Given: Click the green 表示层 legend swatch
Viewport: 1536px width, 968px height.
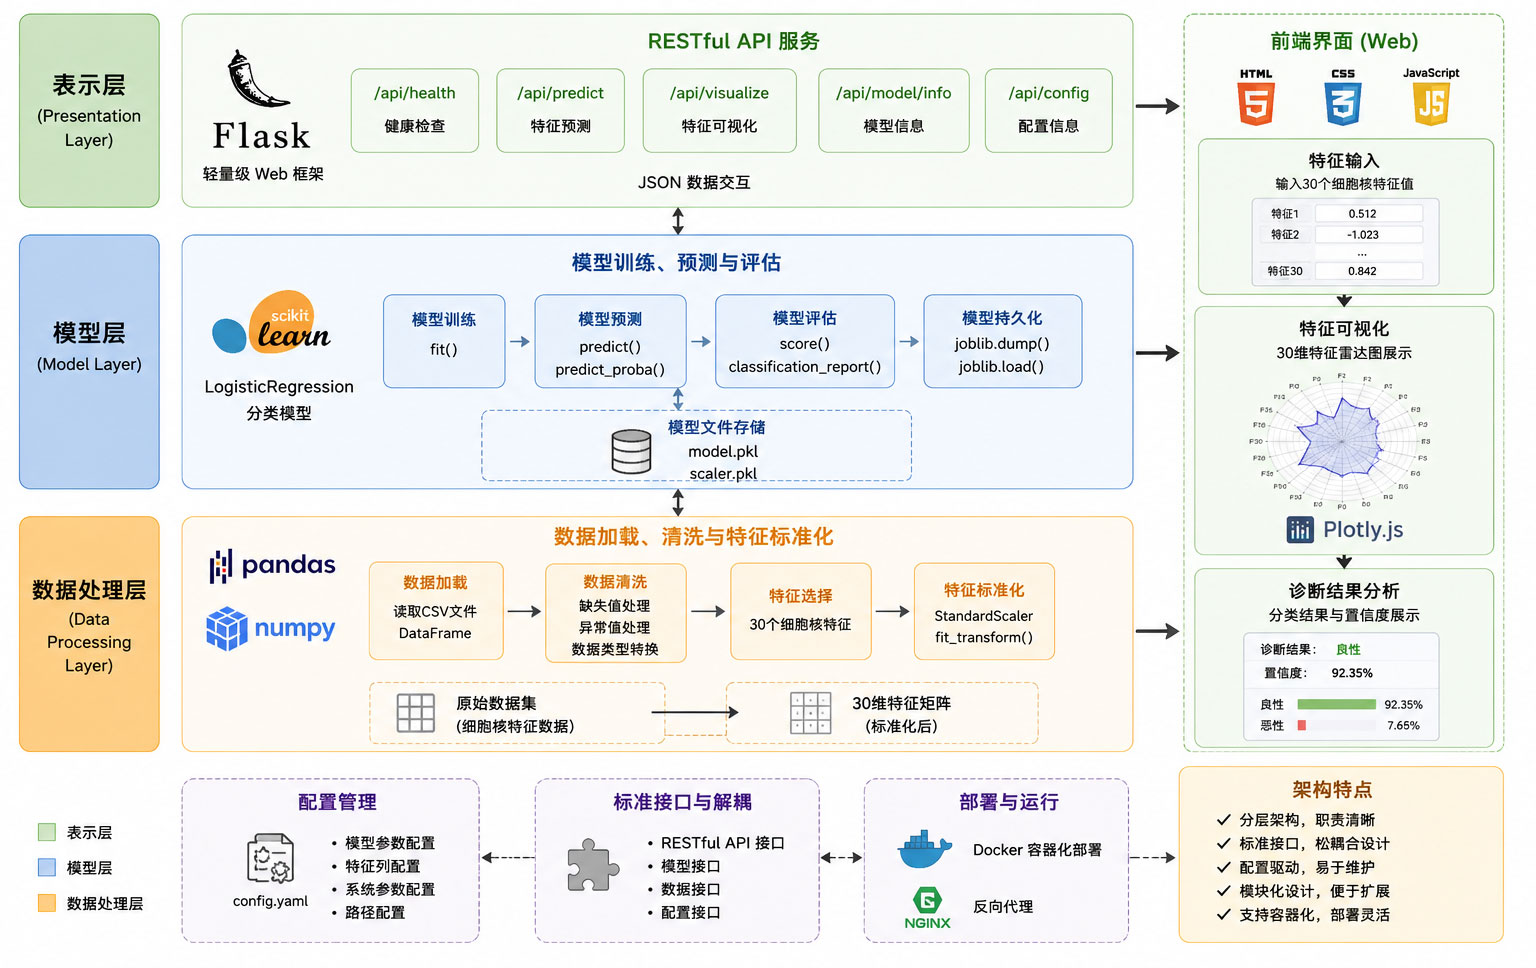Looking at the screenshot, I should (x=46, y=832).
